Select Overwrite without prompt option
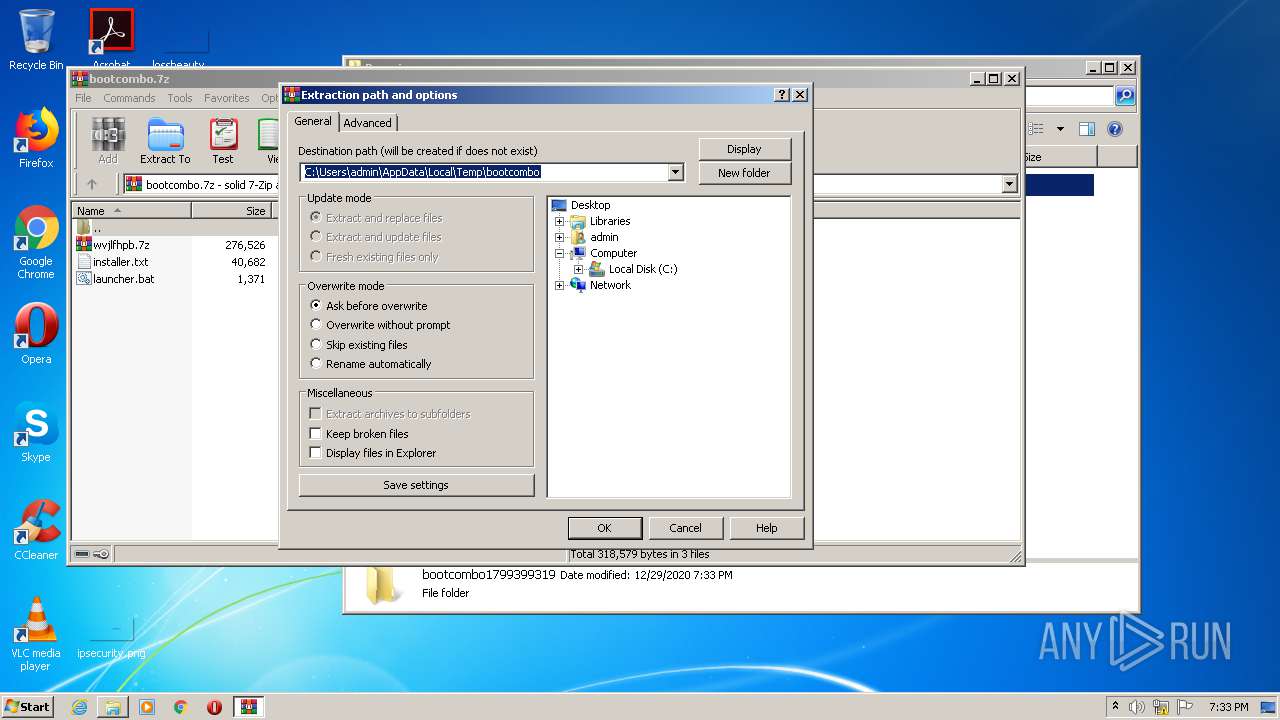The image size is (1280, 720). click(380, 325)
